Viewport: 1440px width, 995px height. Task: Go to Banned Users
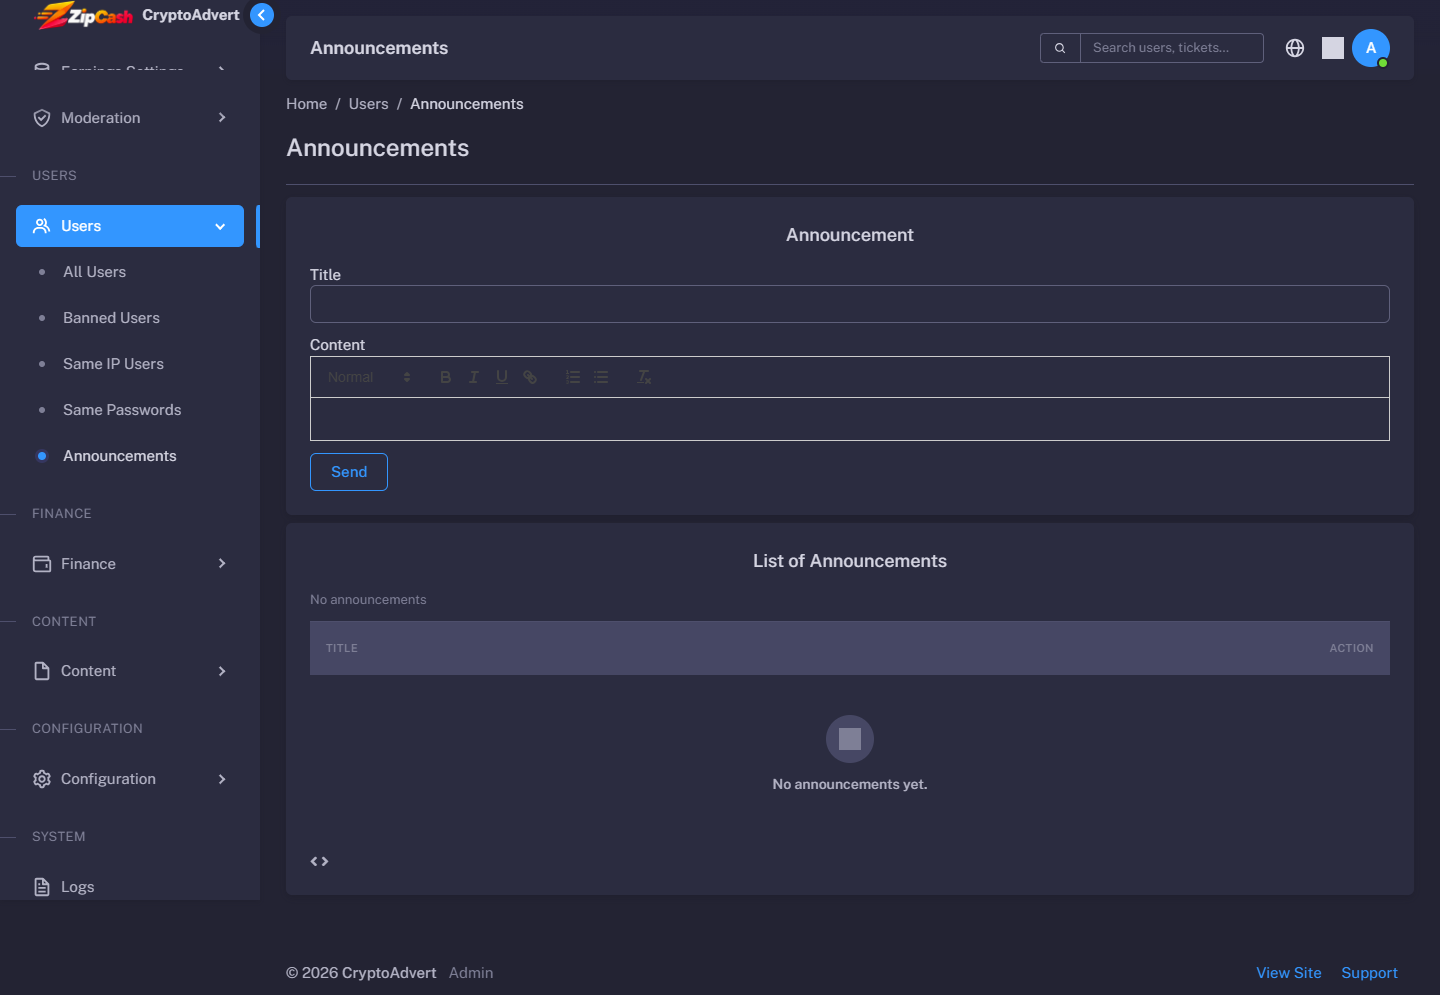[111, 318]
